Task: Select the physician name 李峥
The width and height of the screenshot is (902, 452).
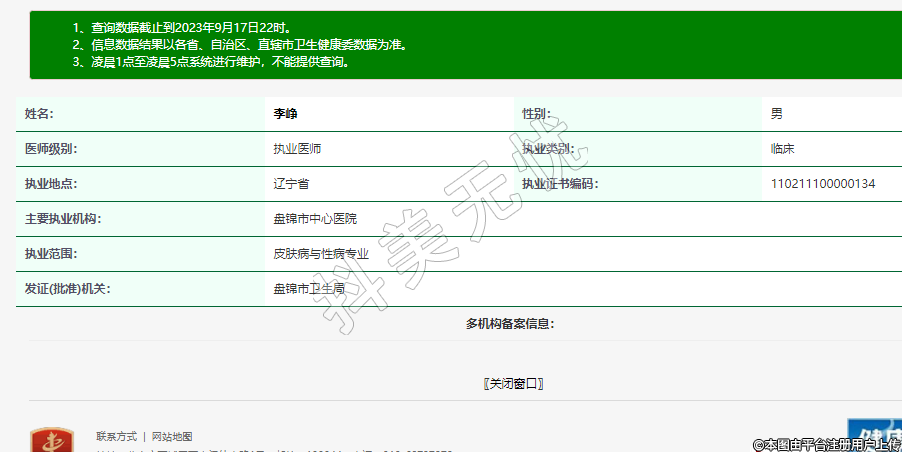Action: (286, 114)
